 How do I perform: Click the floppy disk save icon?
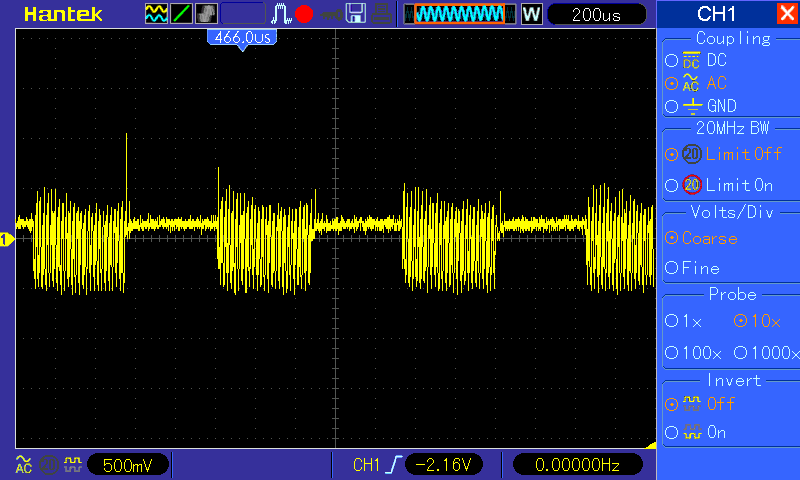(x=356, y=14)
